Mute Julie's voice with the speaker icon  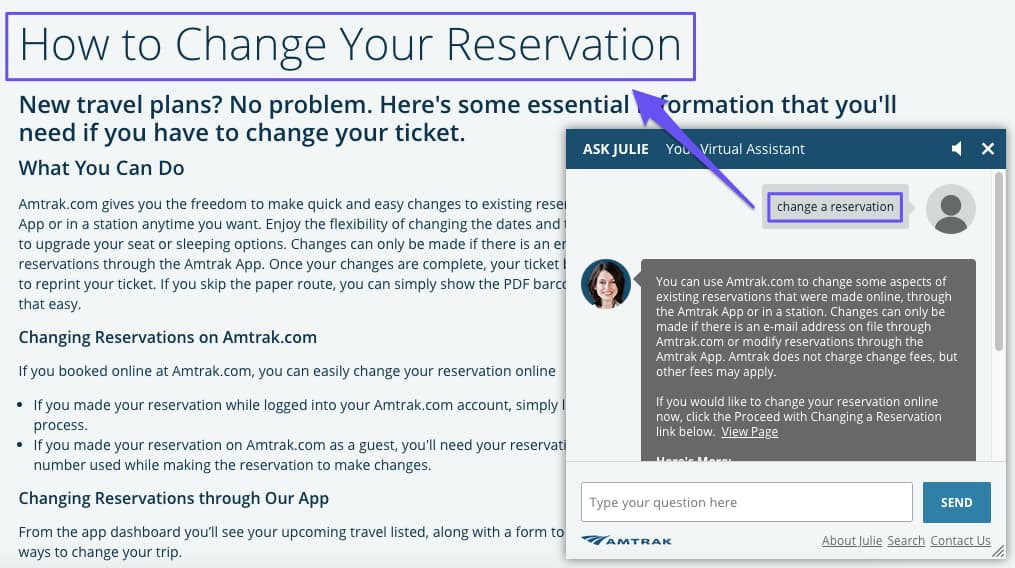(x=957, y=149)
